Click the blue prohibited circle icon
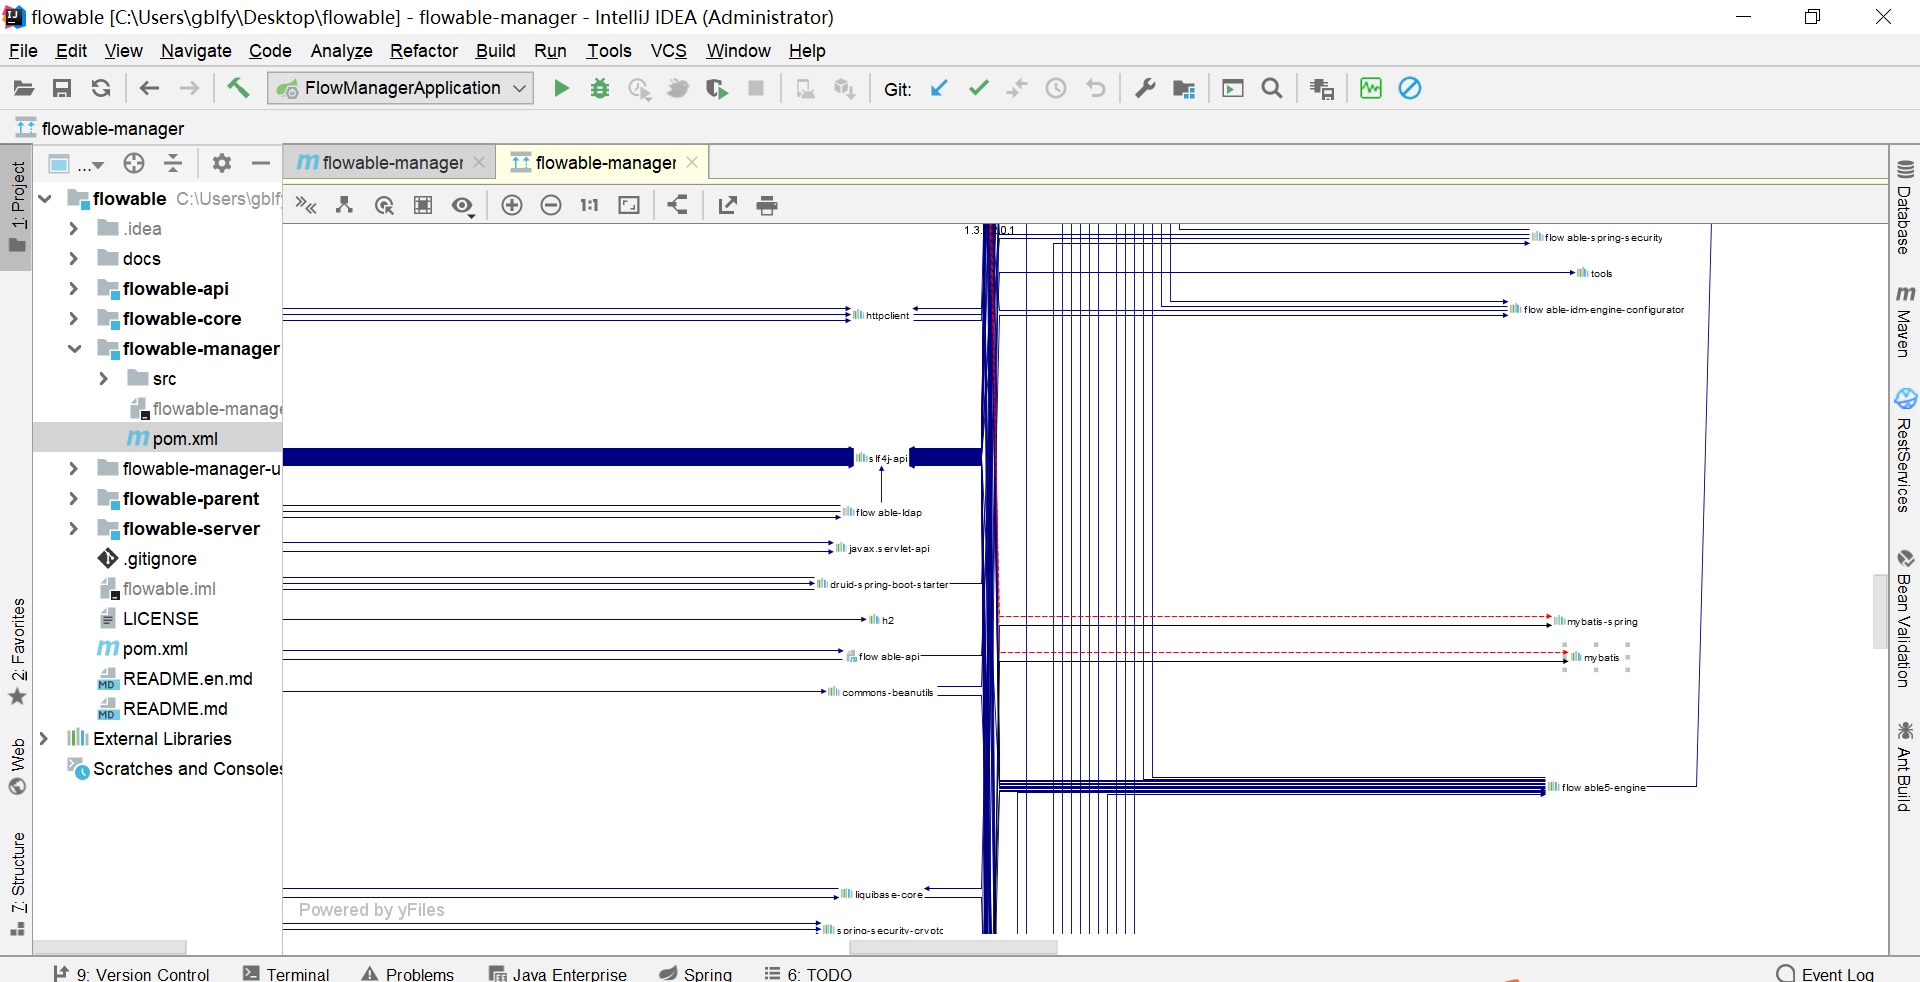Screen dimensions: 1920x982 (x=1410, y=89)
